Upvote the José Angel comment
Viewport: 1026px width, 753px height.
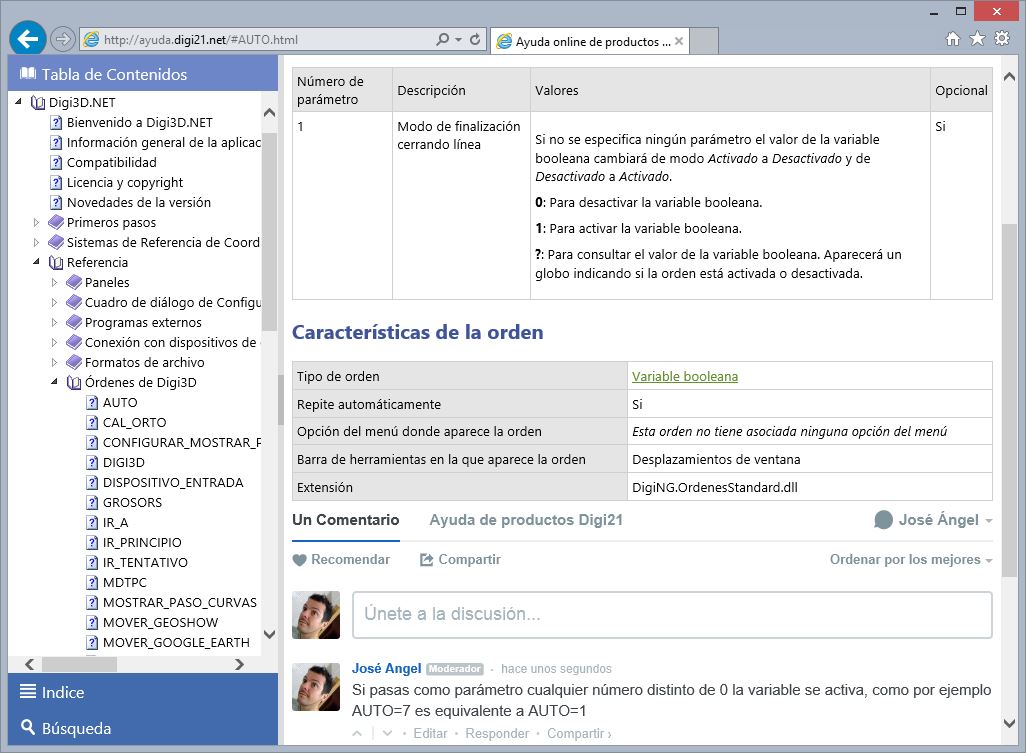coord(359,733)
